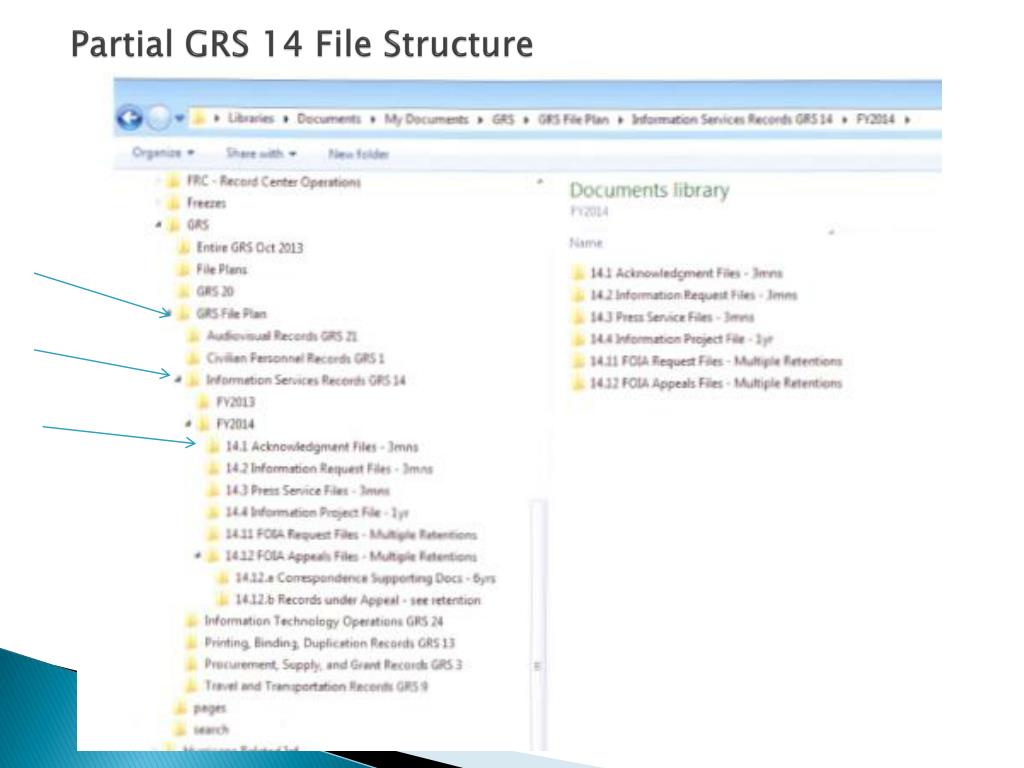Select '14.3 Press Service Files - 3mns' text in file list
The width and height of the screenshot is (1024, 768).
pos(672,317)
